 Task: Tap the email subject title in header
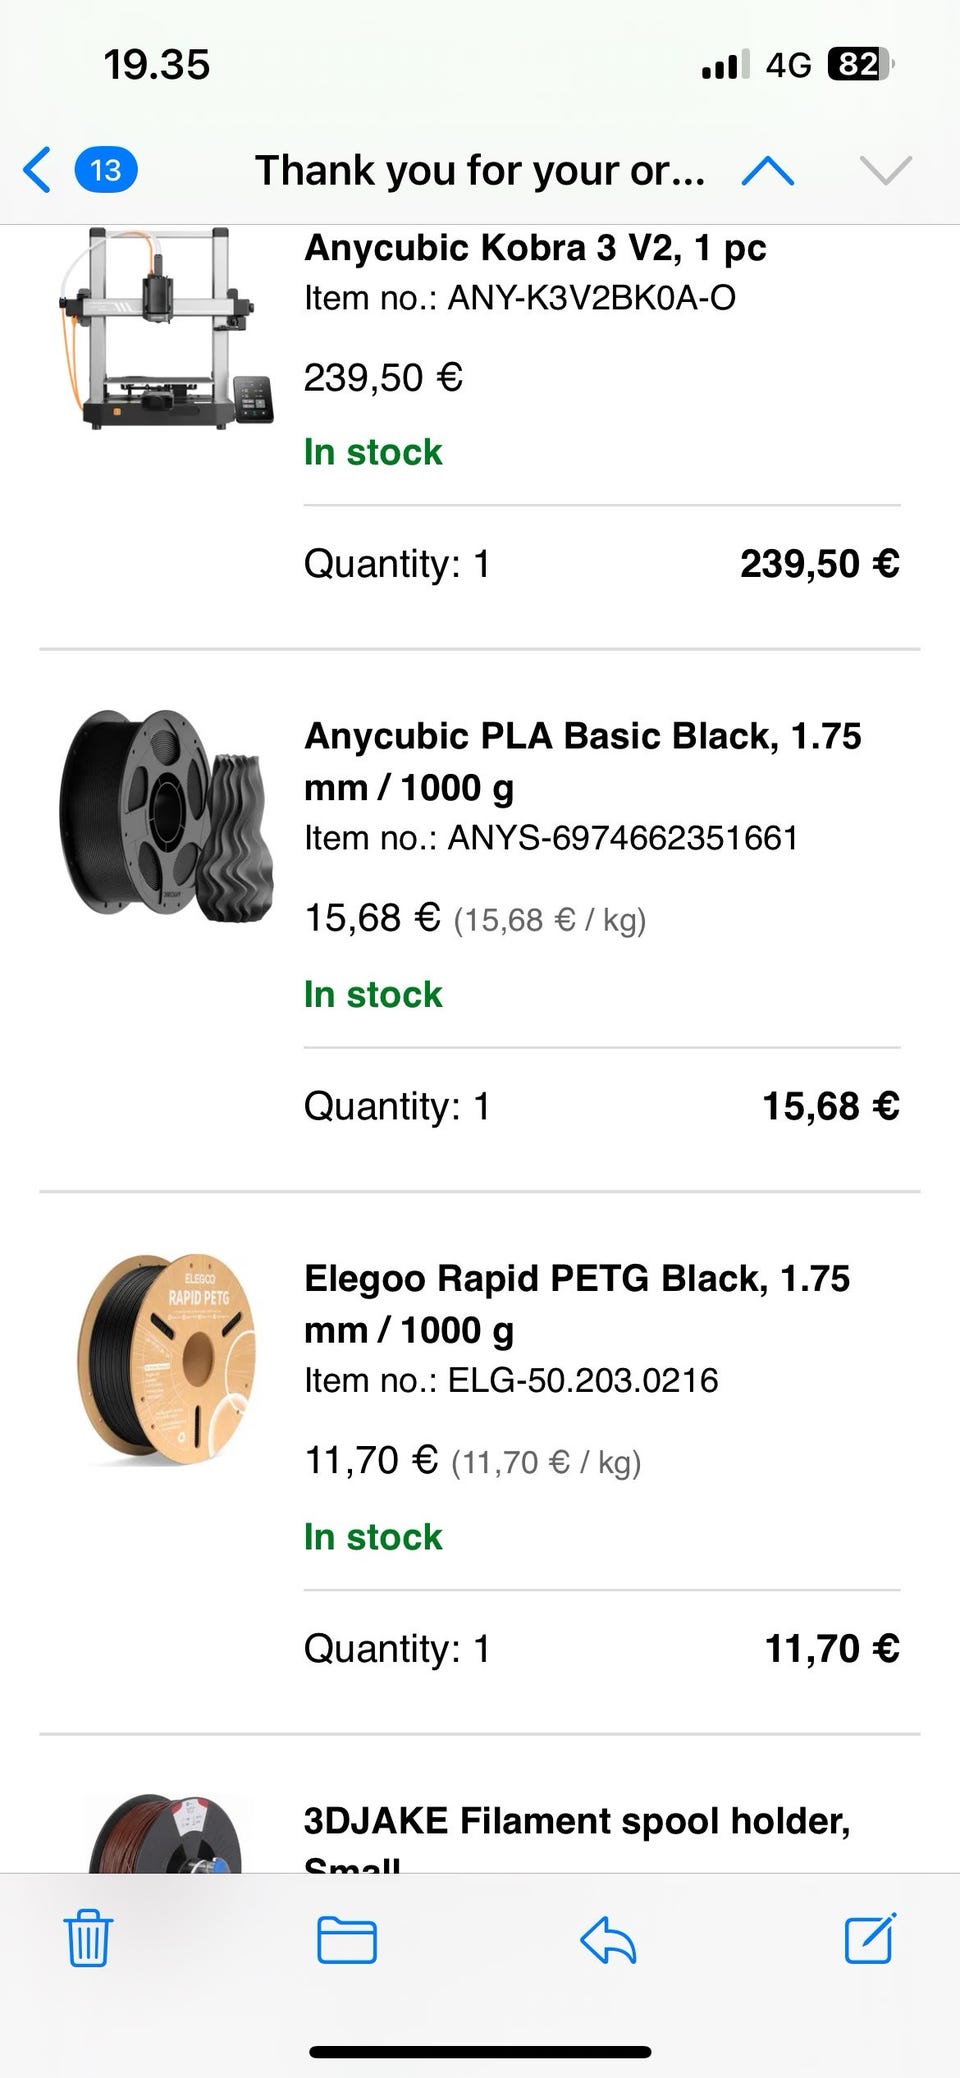(480, 171)
